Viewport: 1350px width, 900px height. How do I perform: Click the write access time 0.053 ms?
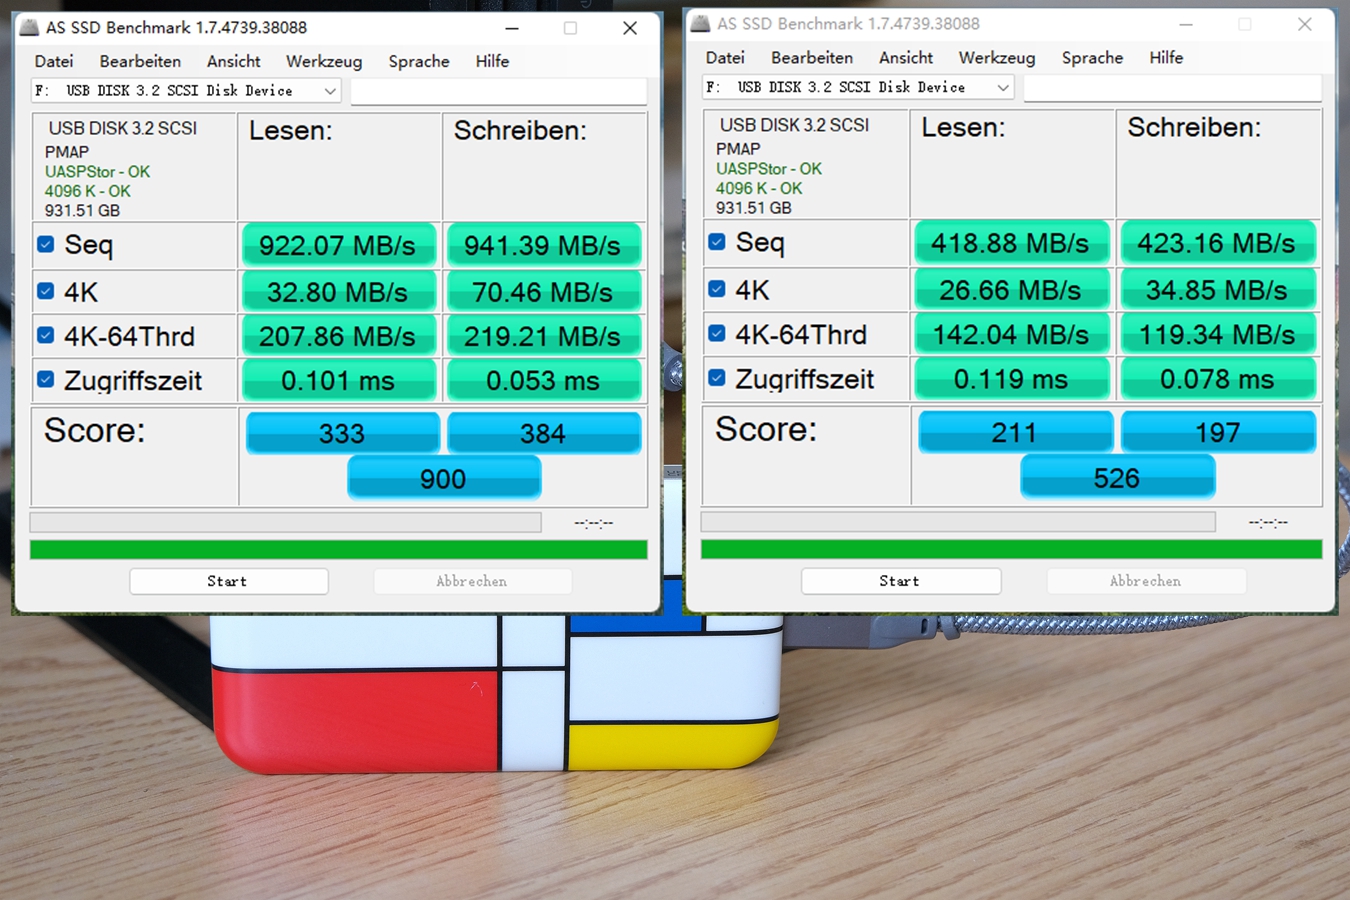[x=543, y=380]
